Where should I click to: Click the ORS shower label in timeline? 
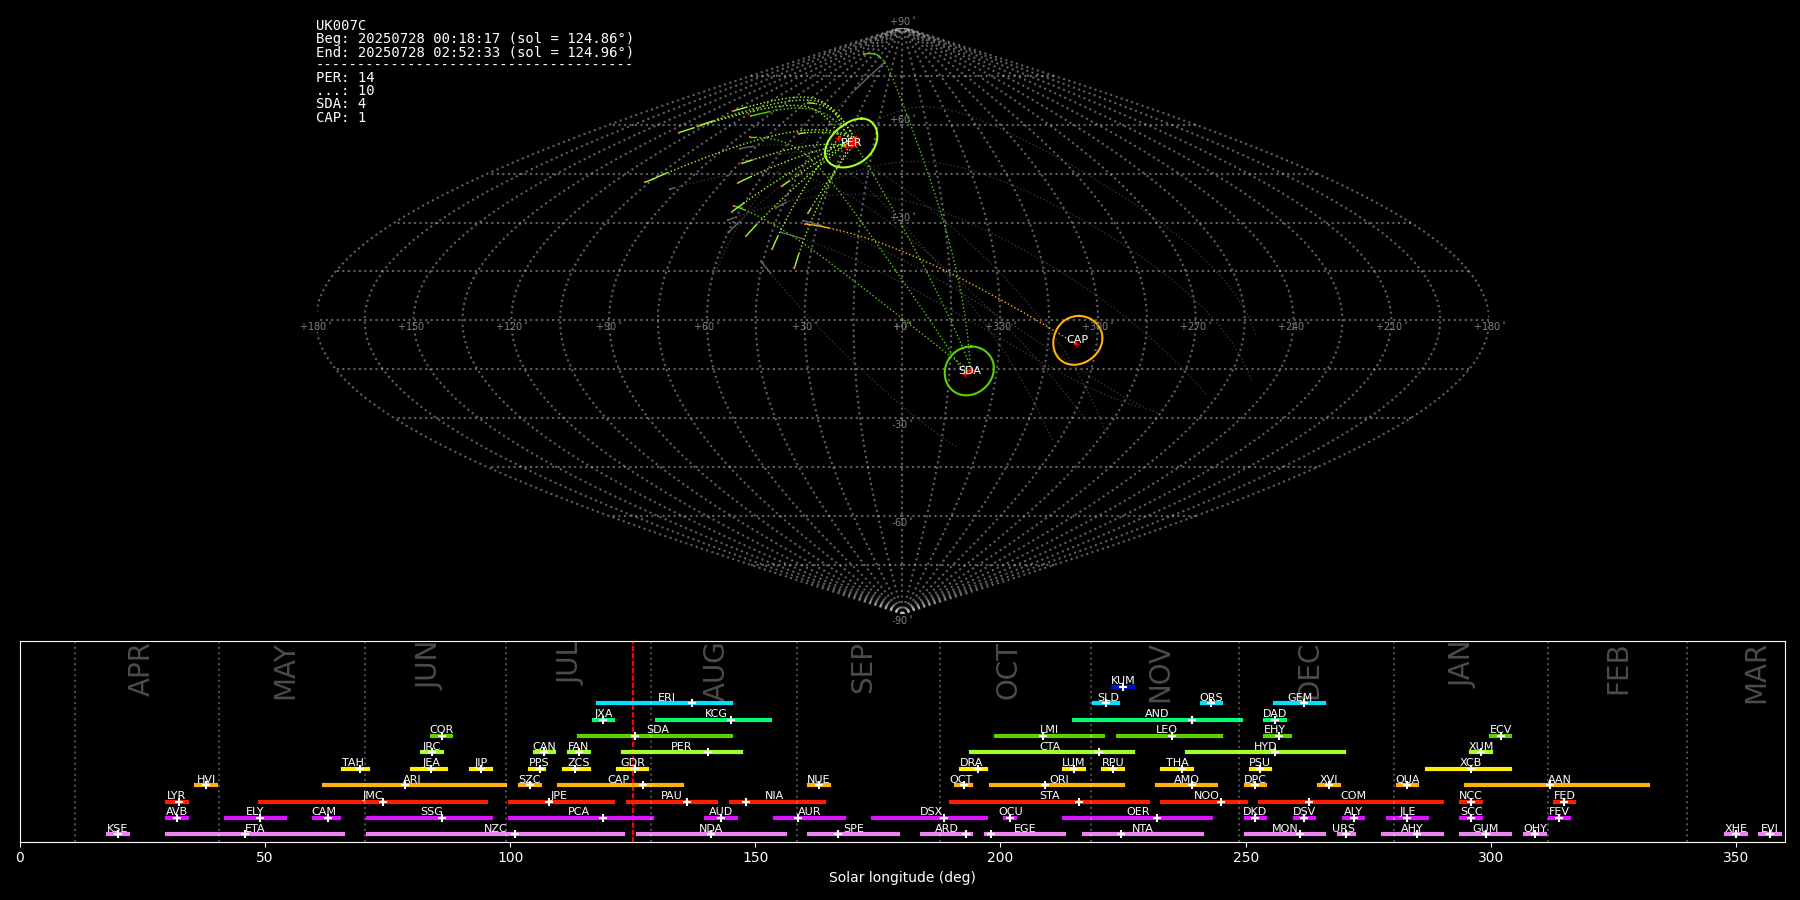coord(1211,698)
